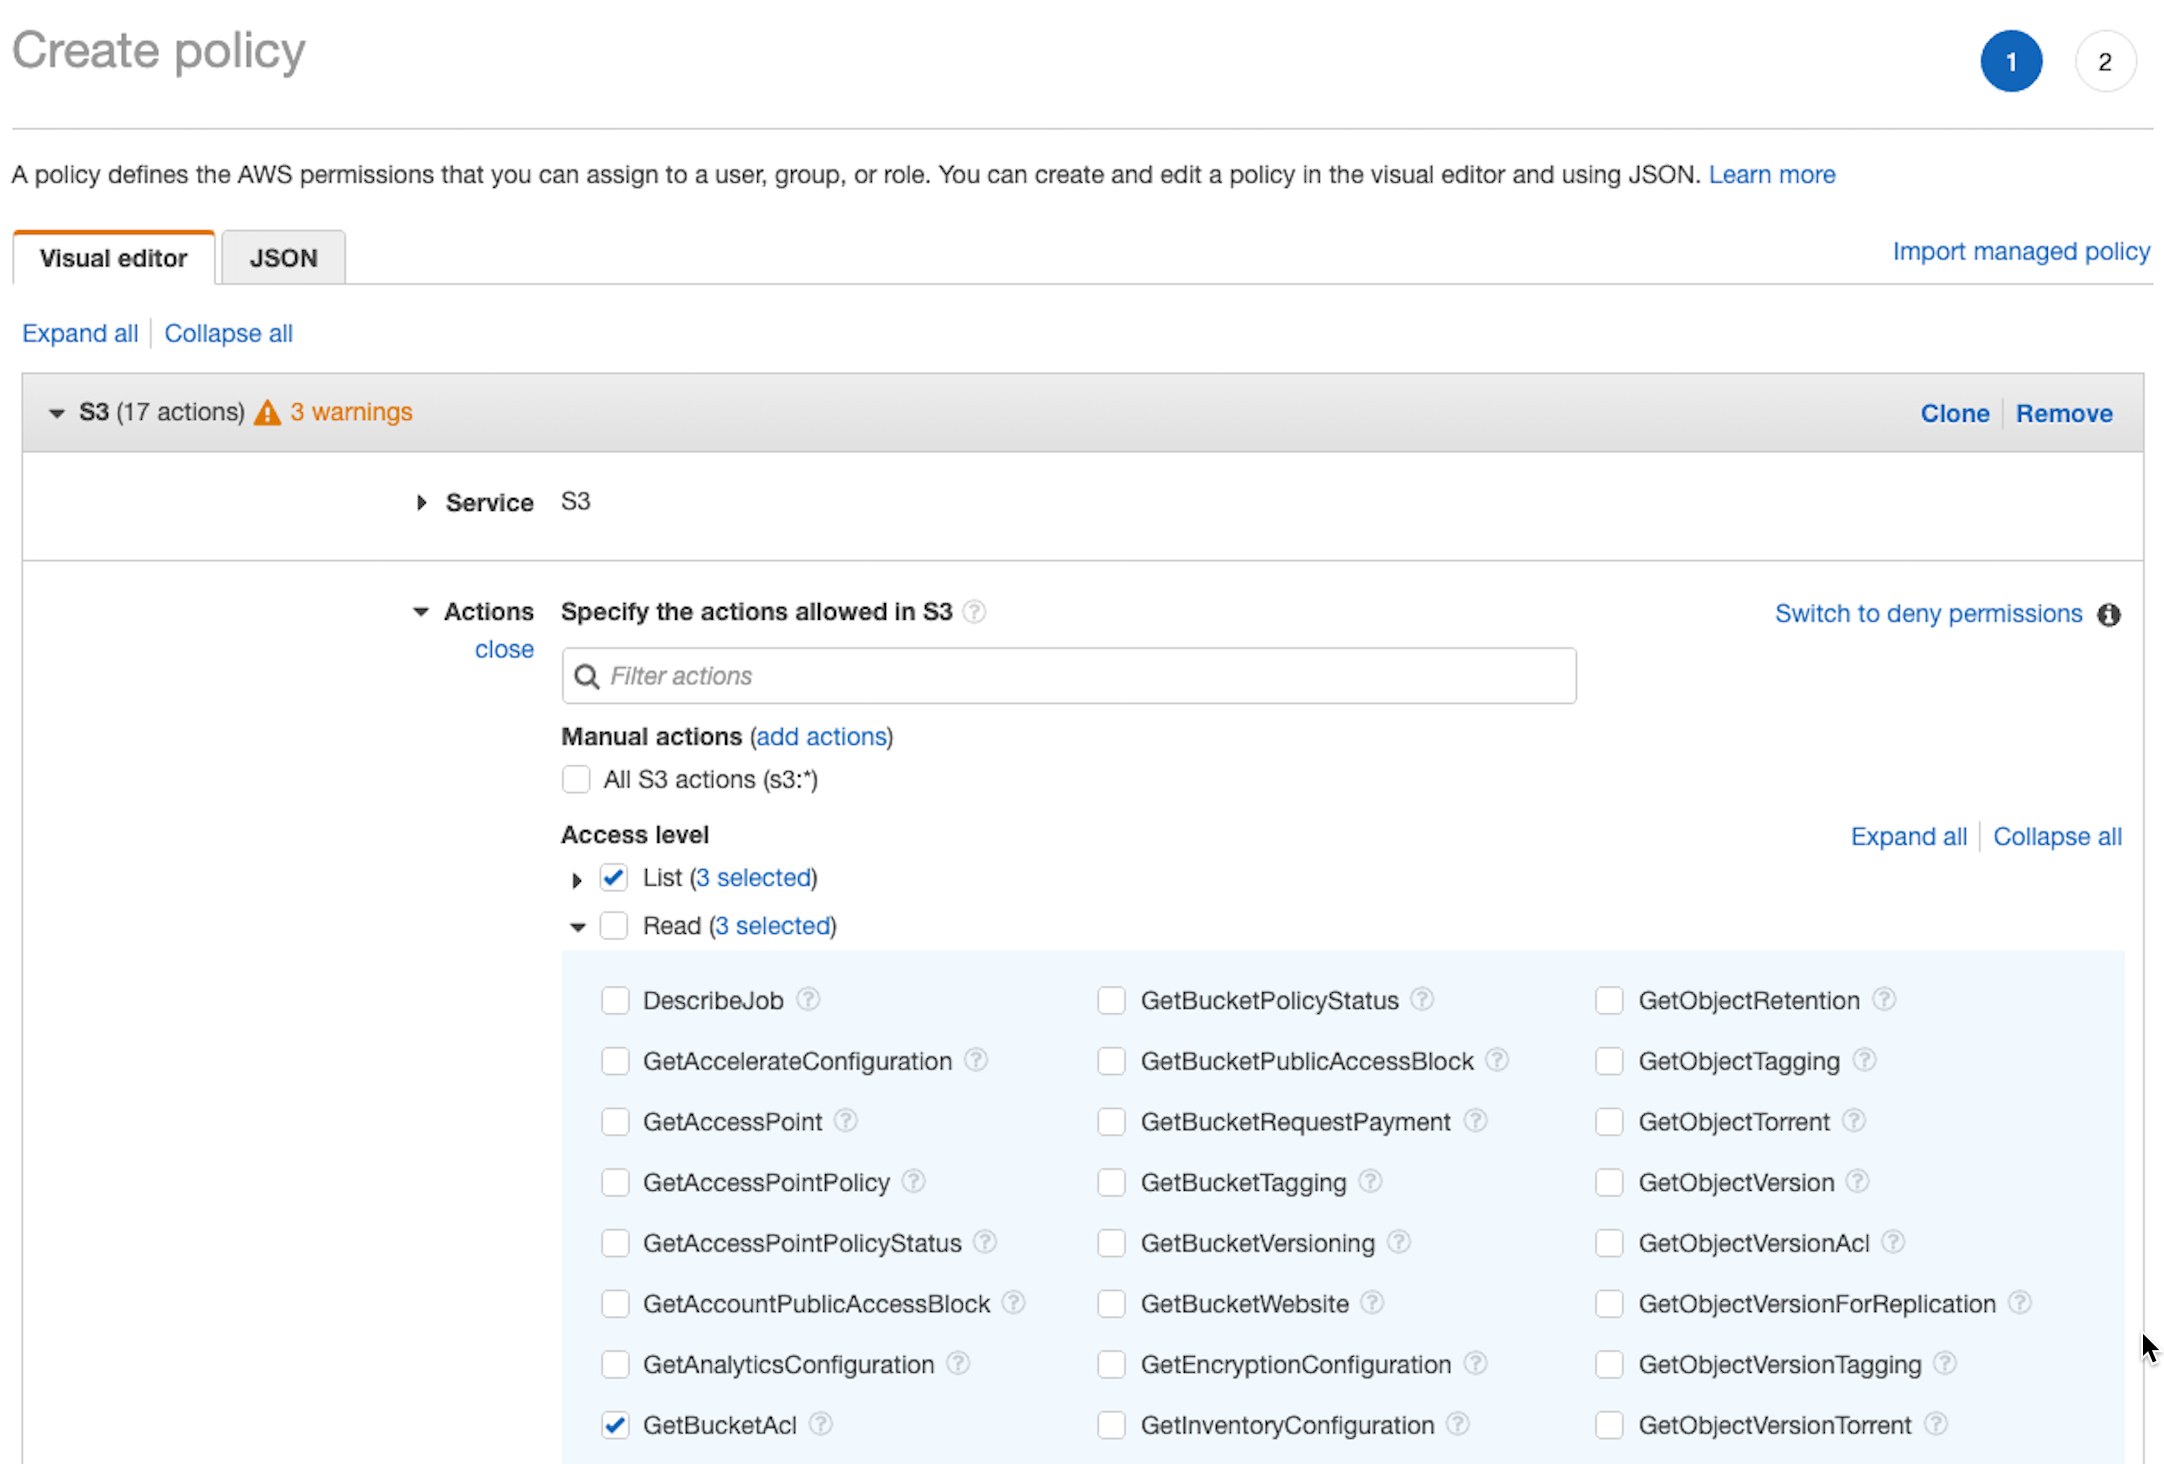
Task: Click the help icon next to DescribeJob
Action: pos(810,998)
